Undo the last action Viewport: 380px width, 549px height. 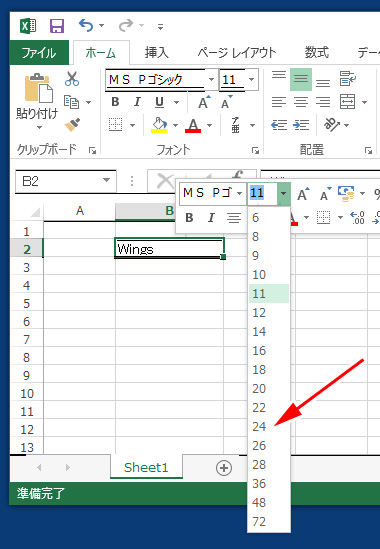(86, 25)
